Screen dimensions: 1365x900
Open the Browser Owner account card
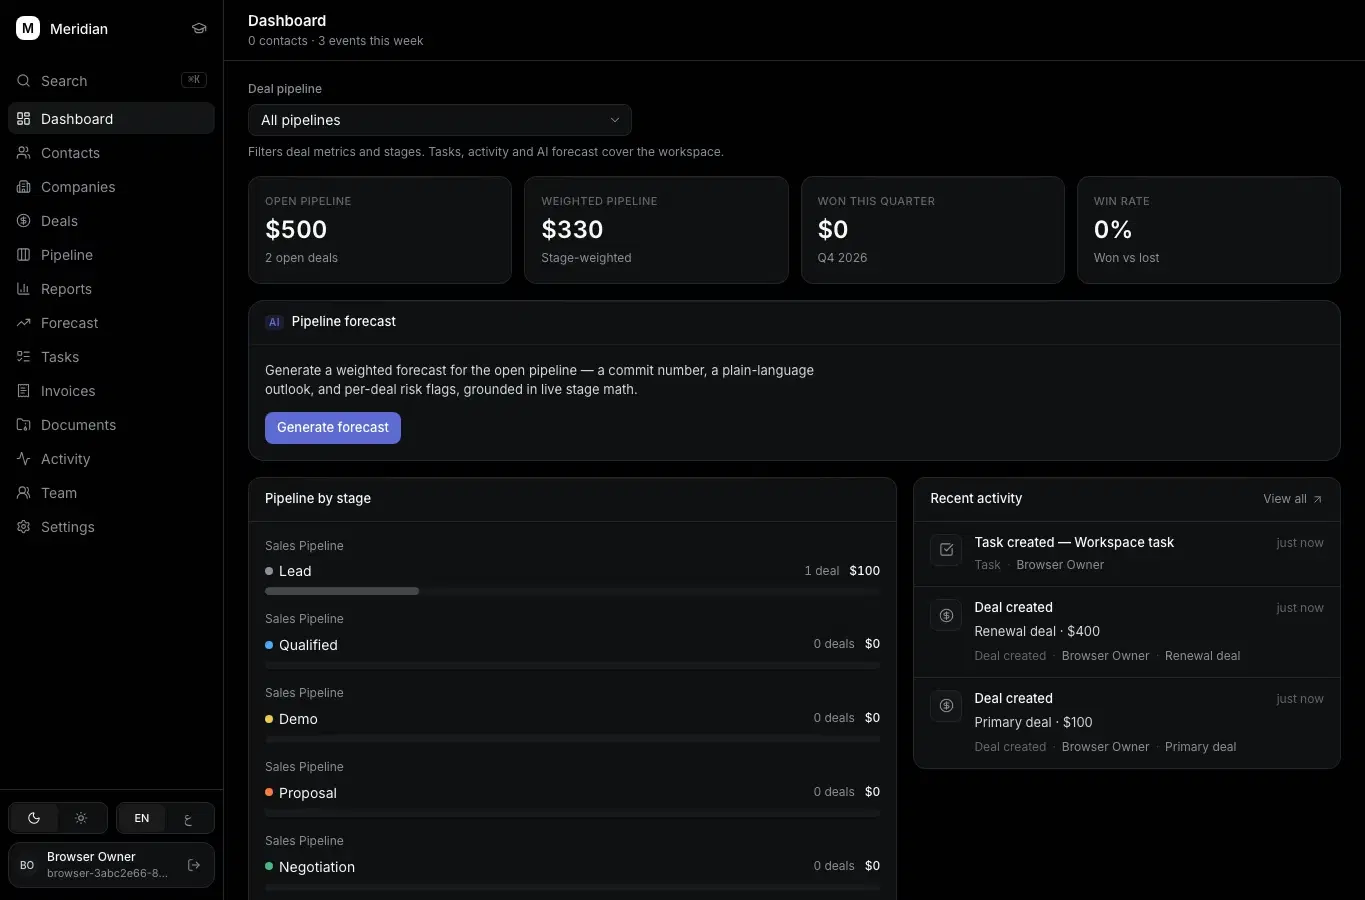pyautogui.click(x=111, y=865)
